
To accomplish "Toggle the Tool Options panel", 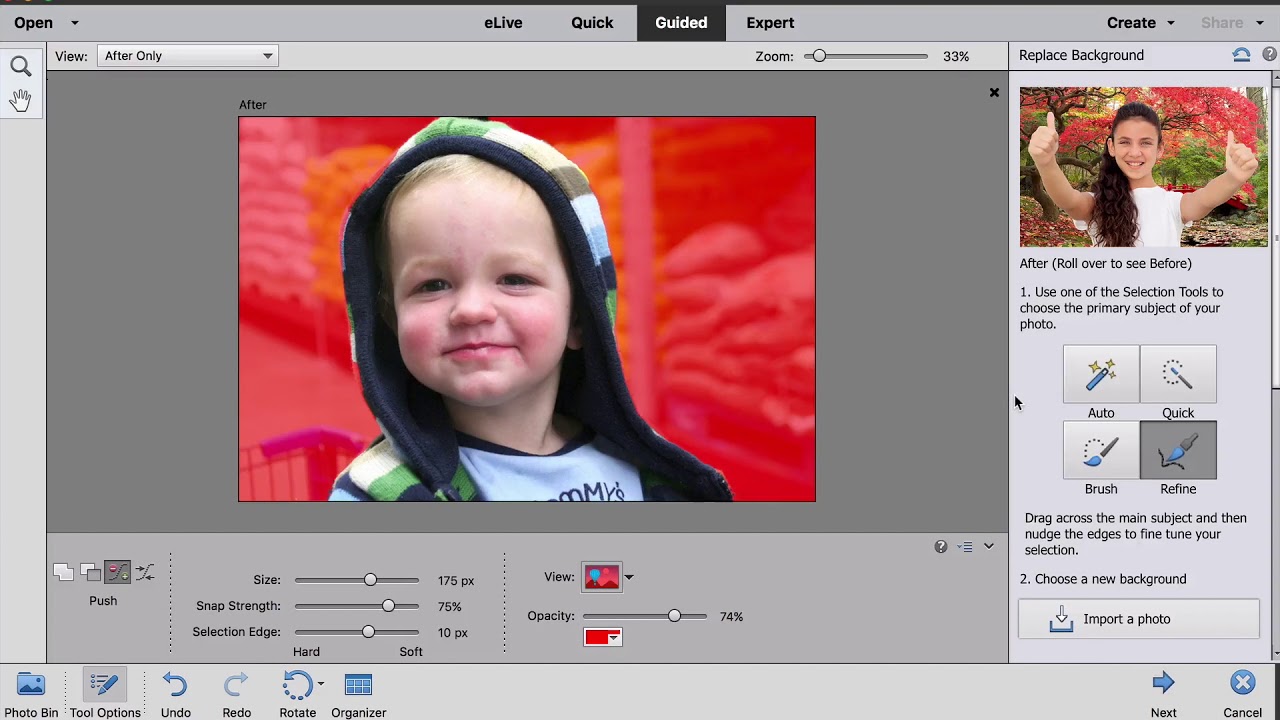I will click(104, 695).
